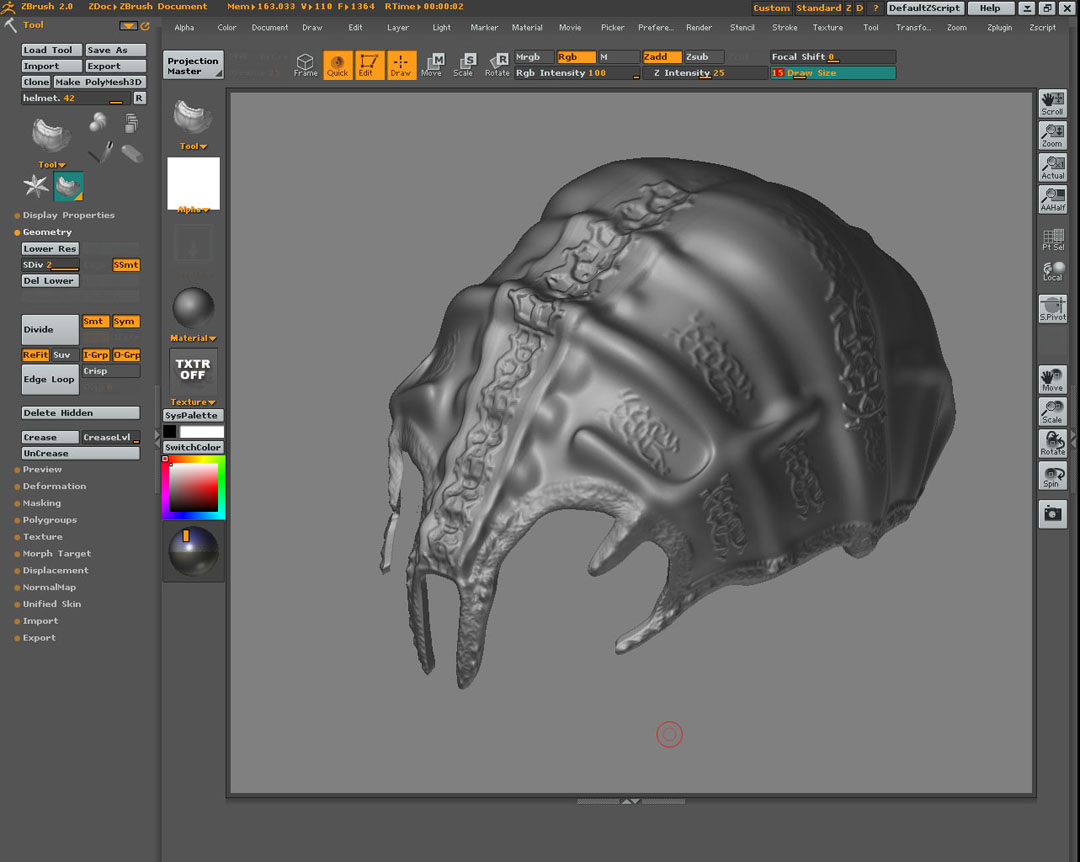Activate the S.Pivot icon
This screenshot has width=1080, height=862.
1052,309
